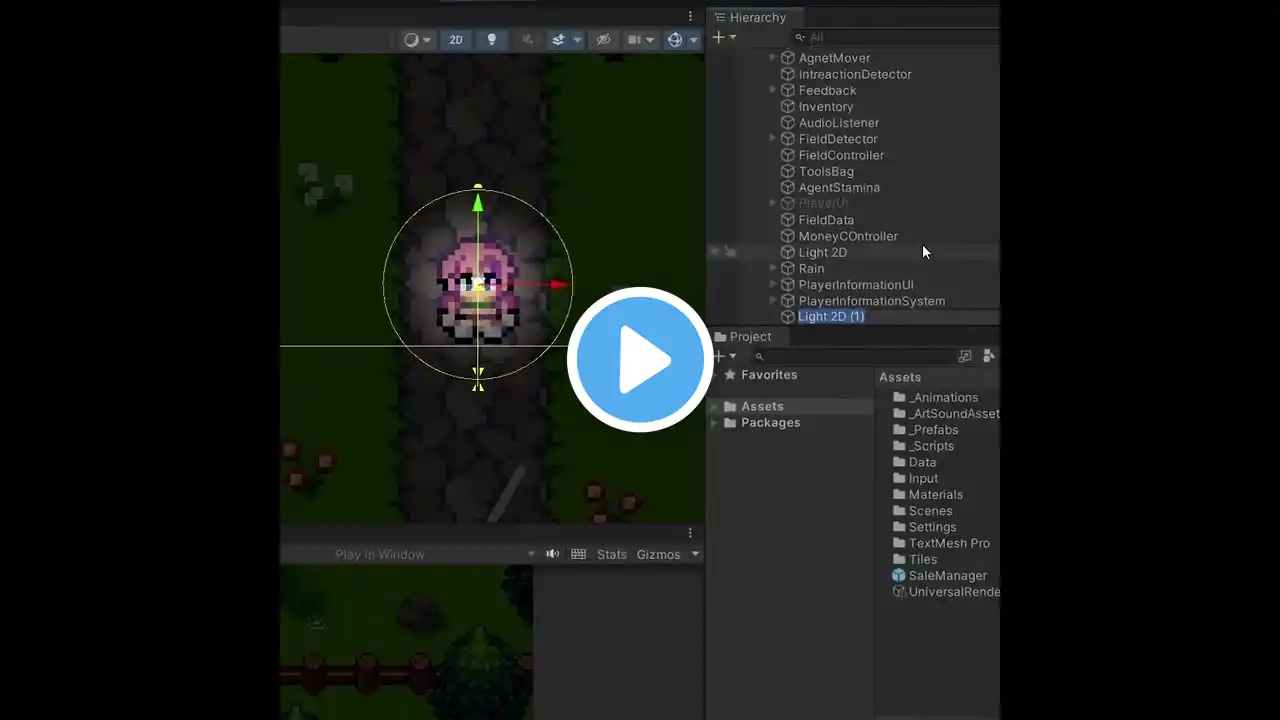
Task: Toggle scene effects (skybox/fog) button
Action: coord(558,40)
